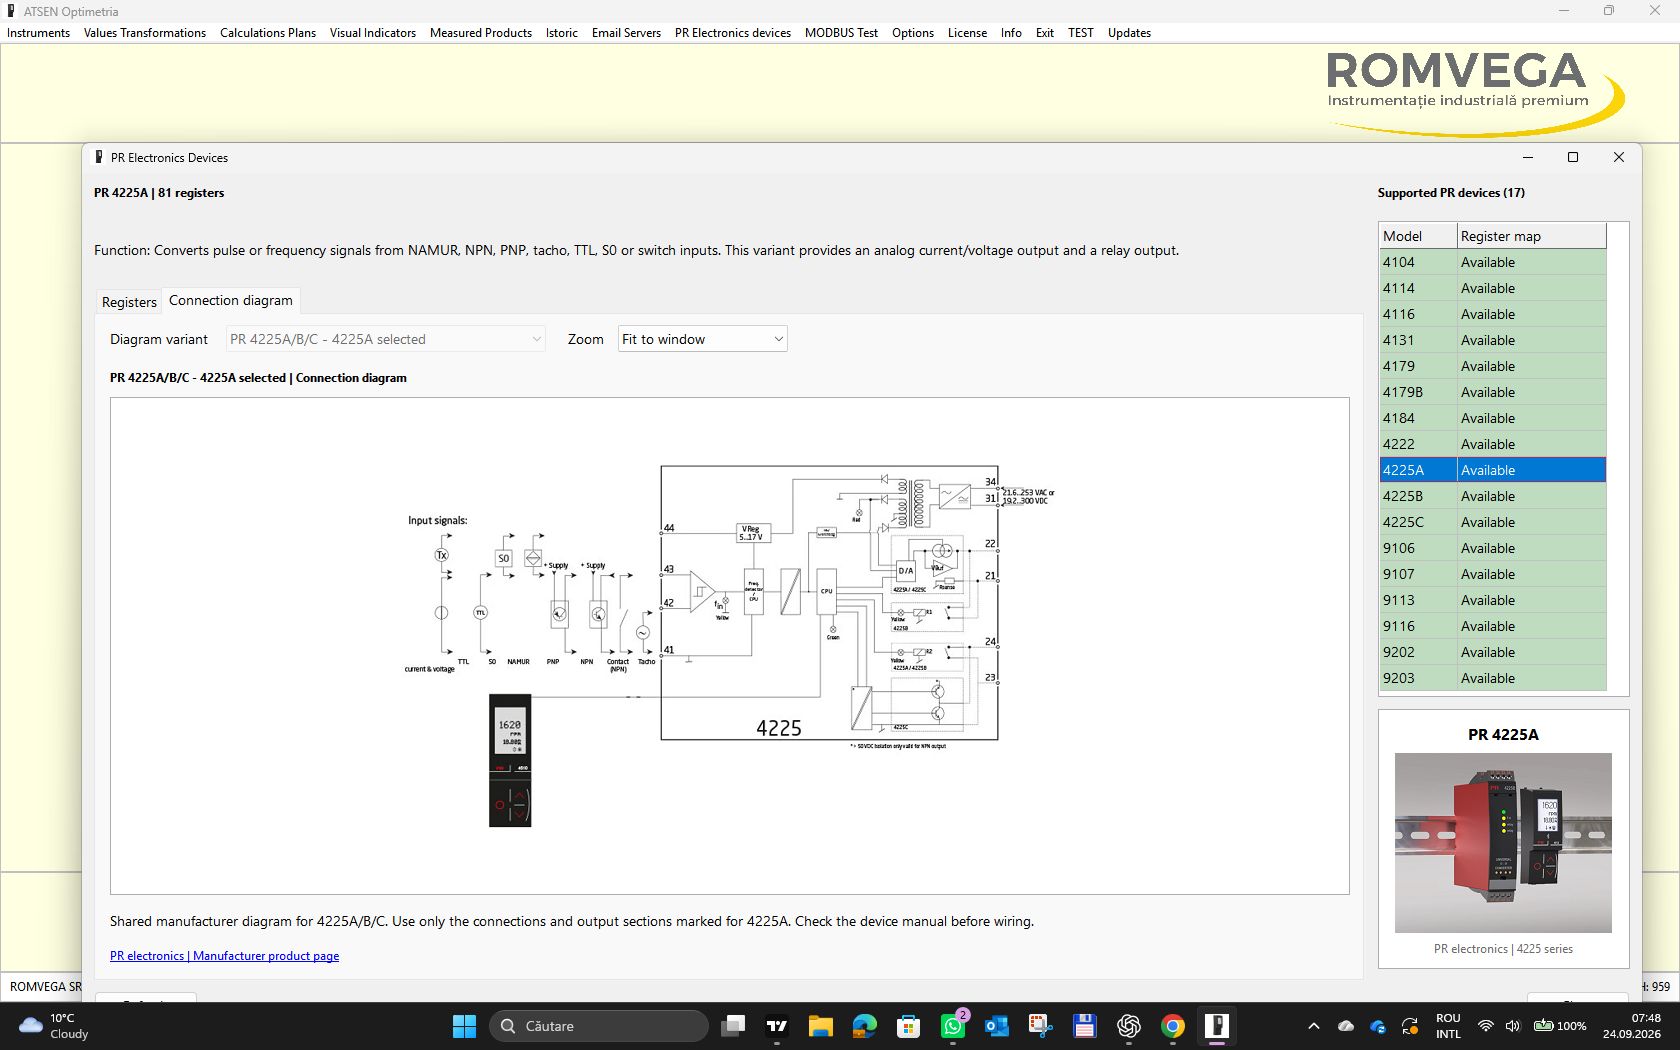The image size is (1680, 1050).
Task: Select model 9116 in device list
Action: tap(1492, 626)
